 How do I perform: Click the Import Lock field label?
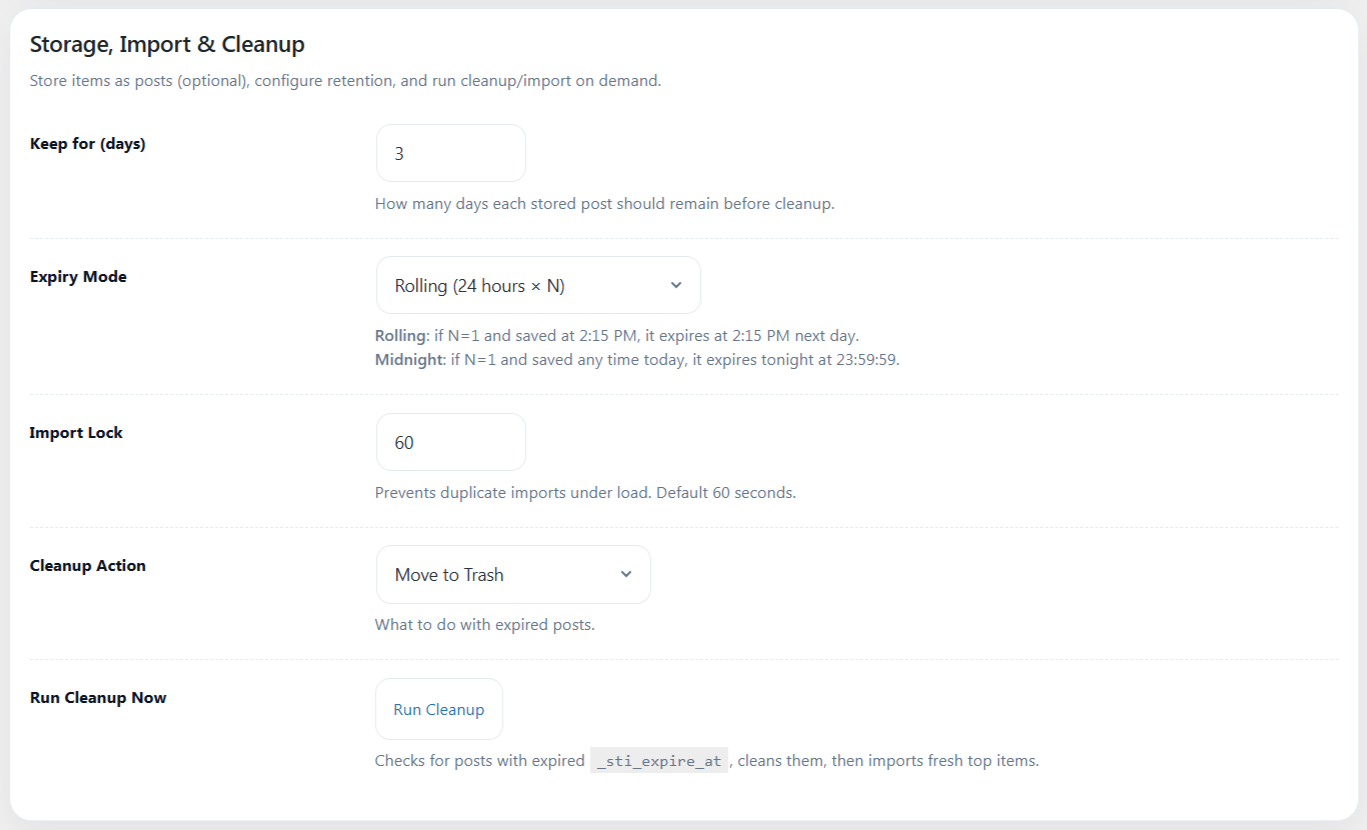coord(75,432)
